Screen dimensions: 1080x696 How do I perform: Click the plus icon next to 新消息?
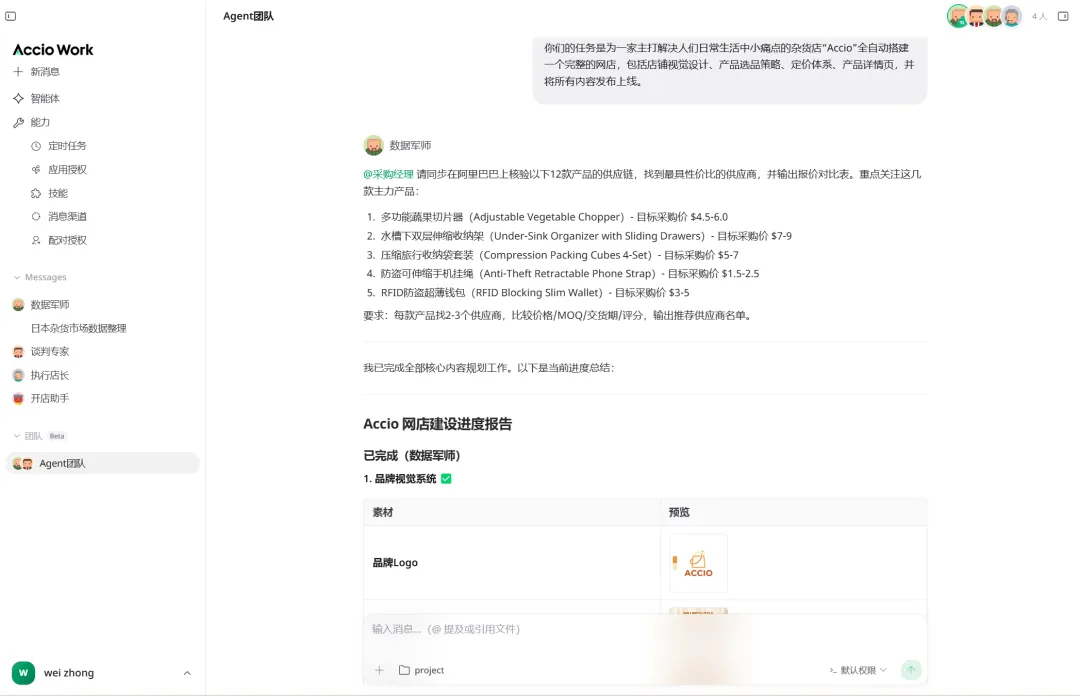pyautogui.click(x=18, y=72)
